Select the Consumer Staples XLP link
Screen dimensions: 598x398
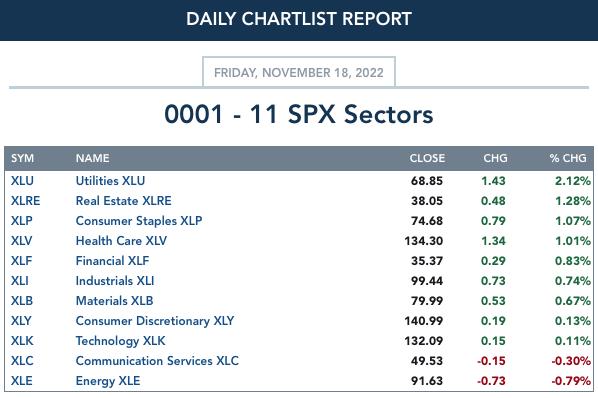(139, 221)
